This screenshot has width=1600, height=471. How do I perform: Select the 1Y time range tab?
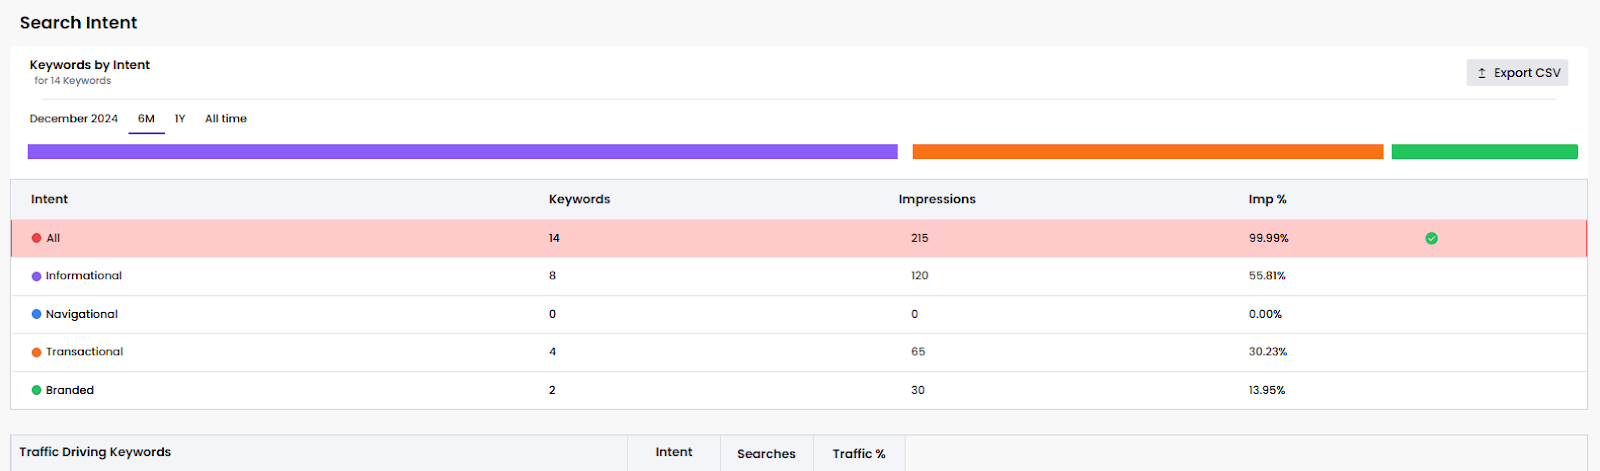(180, 118)
